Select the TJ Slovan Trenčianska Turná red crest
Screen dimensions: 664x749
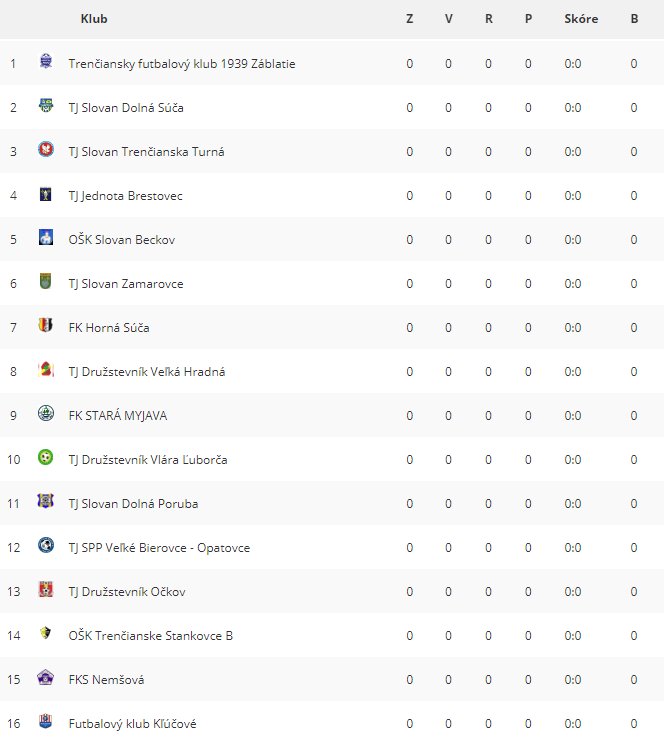(x=46, y=150)
